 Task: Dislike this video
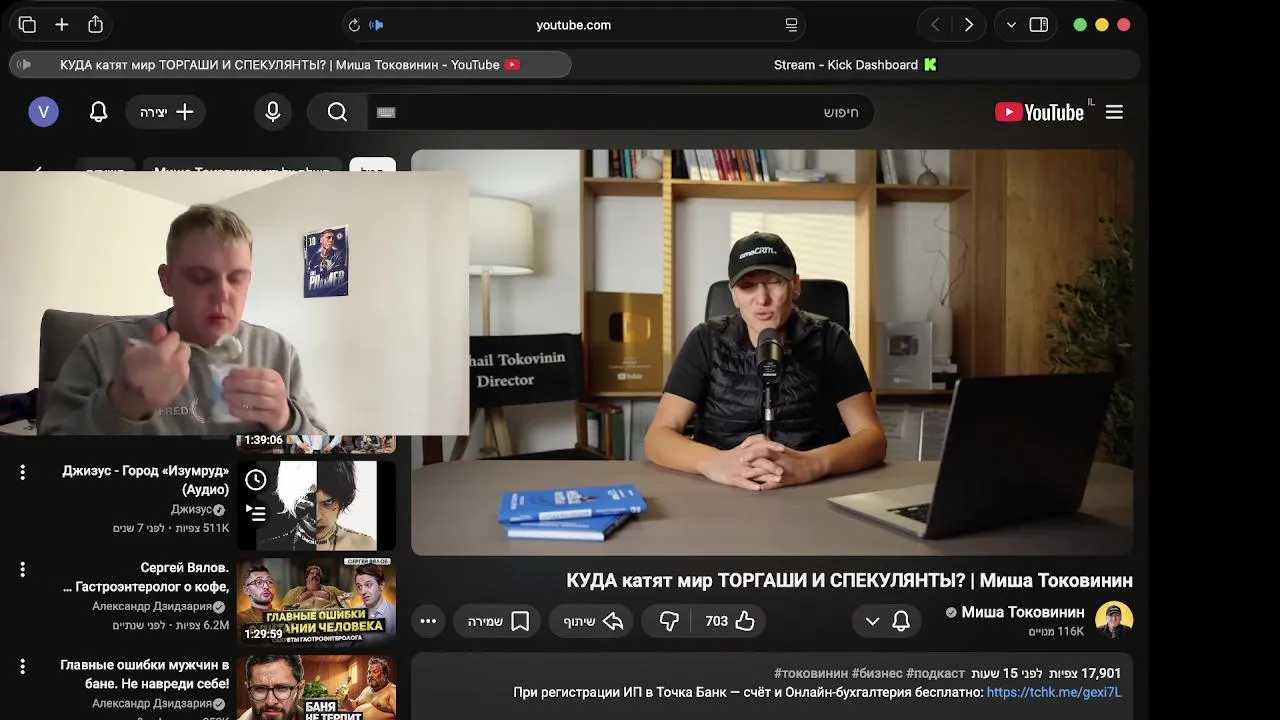(669, 621)
